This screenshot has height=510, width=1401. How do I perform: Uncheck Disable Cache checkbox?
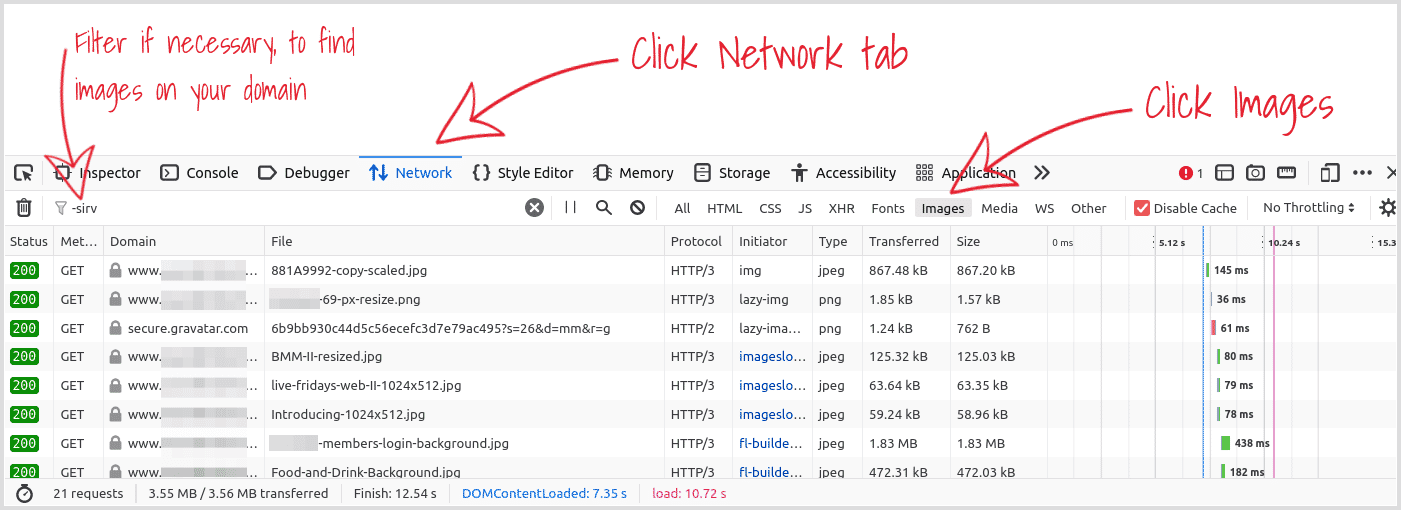click(1142, 208)
